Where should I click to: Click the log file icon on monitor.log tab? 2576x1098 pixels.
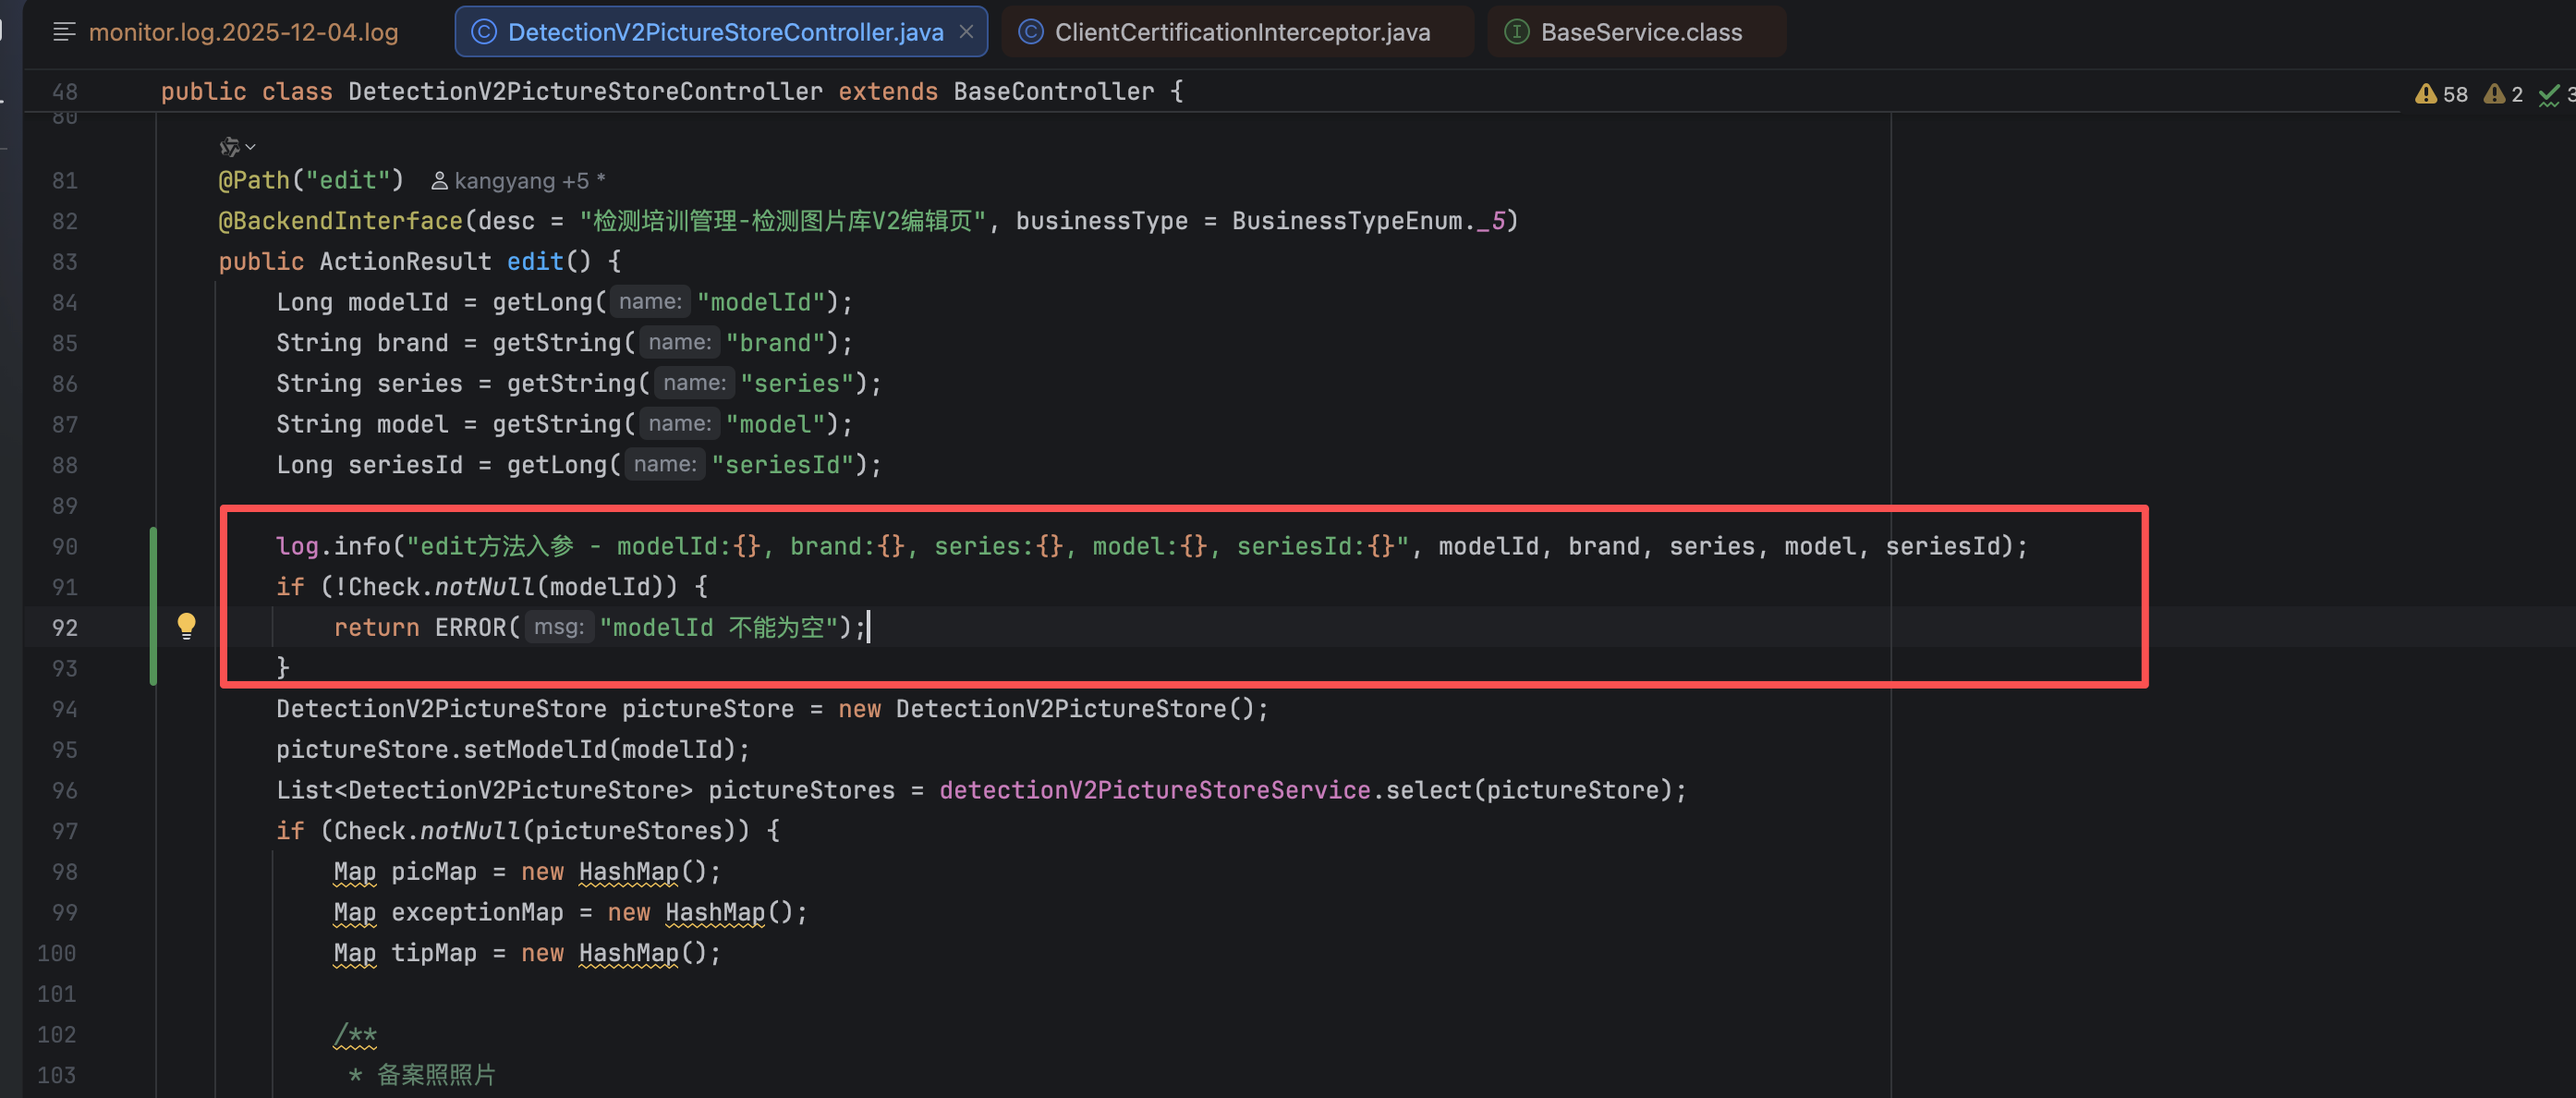click(x=64, y=32)
